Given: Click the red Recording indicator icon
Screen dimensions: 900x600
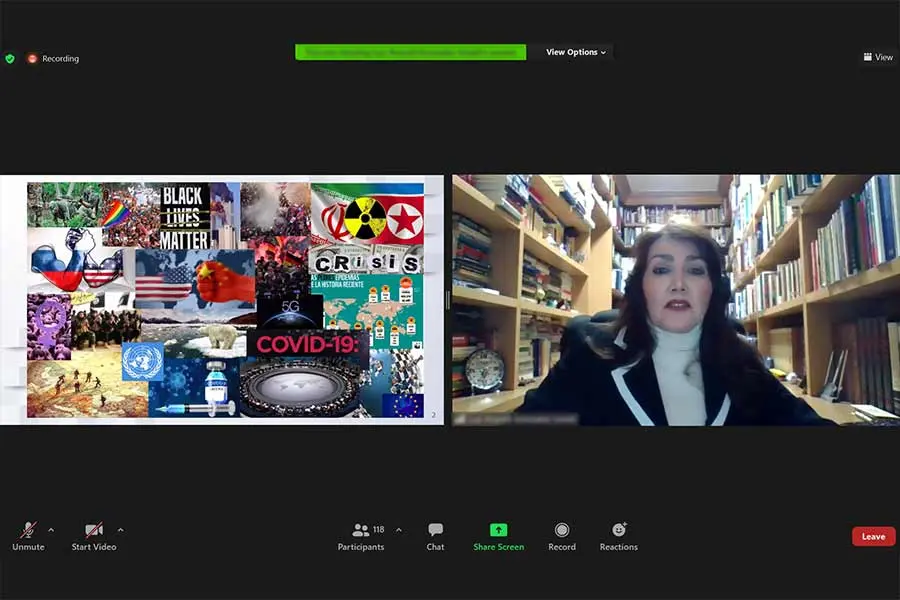Looking at the screenshot, I should click(32, 58).
